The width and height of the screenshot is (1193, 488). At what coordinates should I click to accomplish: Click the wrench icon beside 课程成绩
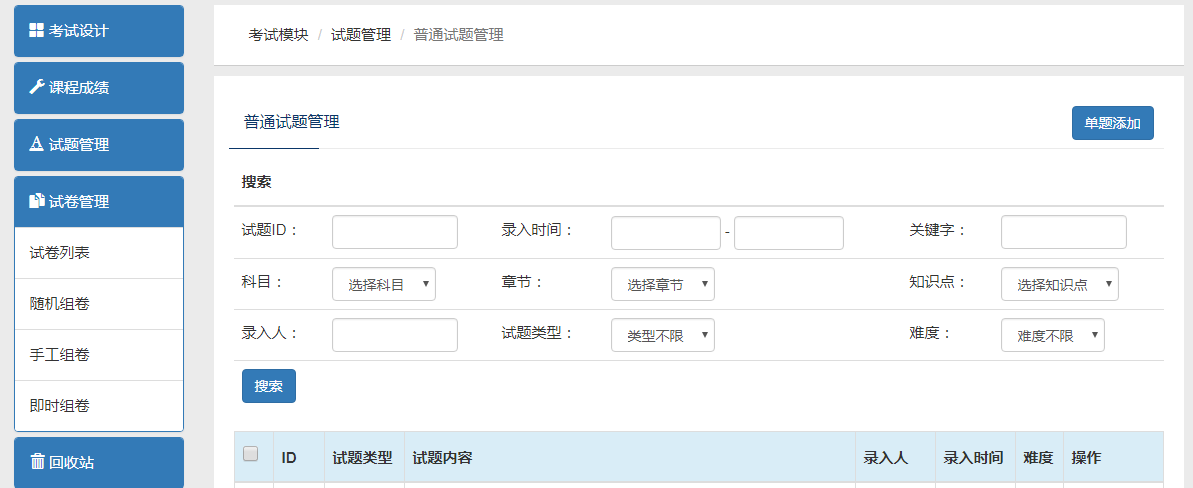(36, 87)
